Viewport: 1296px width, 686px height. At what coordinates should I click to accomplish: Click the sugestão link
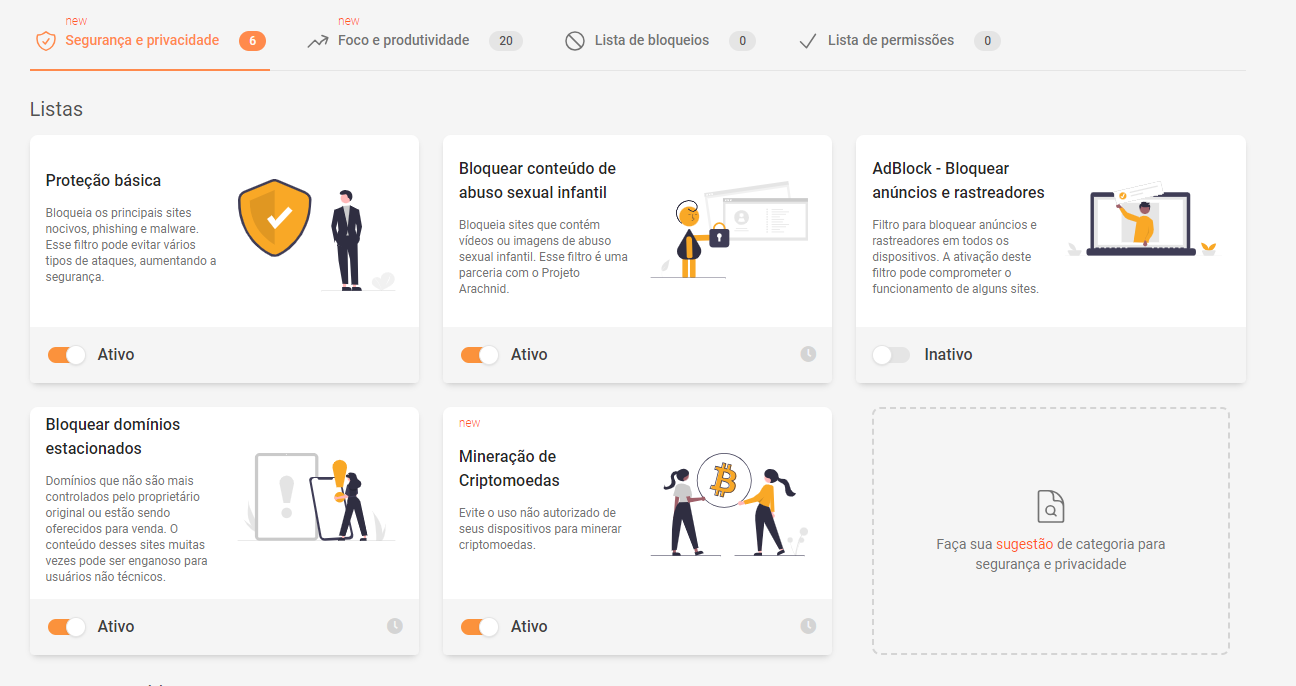(x=1024, y=545)
